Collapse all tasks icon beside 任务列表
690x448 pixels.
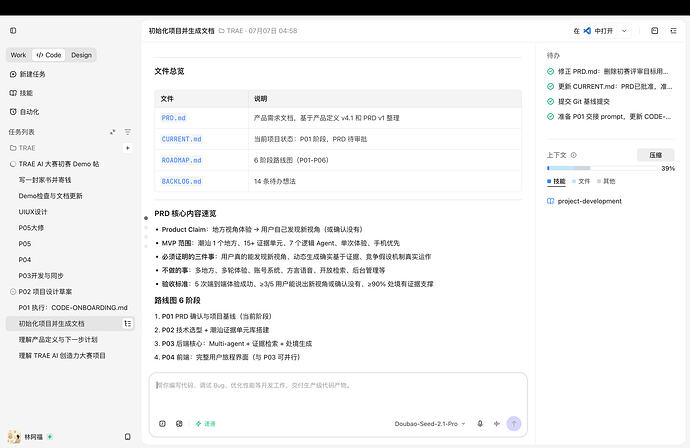coord(113,132)
